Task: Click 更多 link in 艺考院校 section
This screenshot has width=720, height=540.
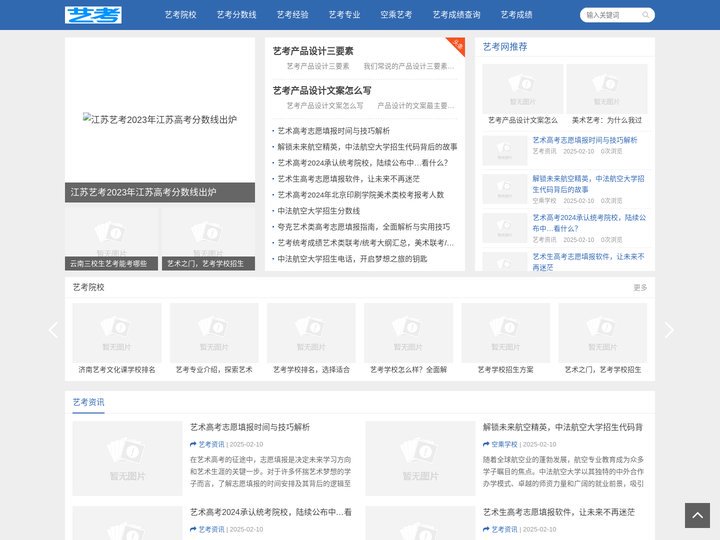Action: [640, 287]
